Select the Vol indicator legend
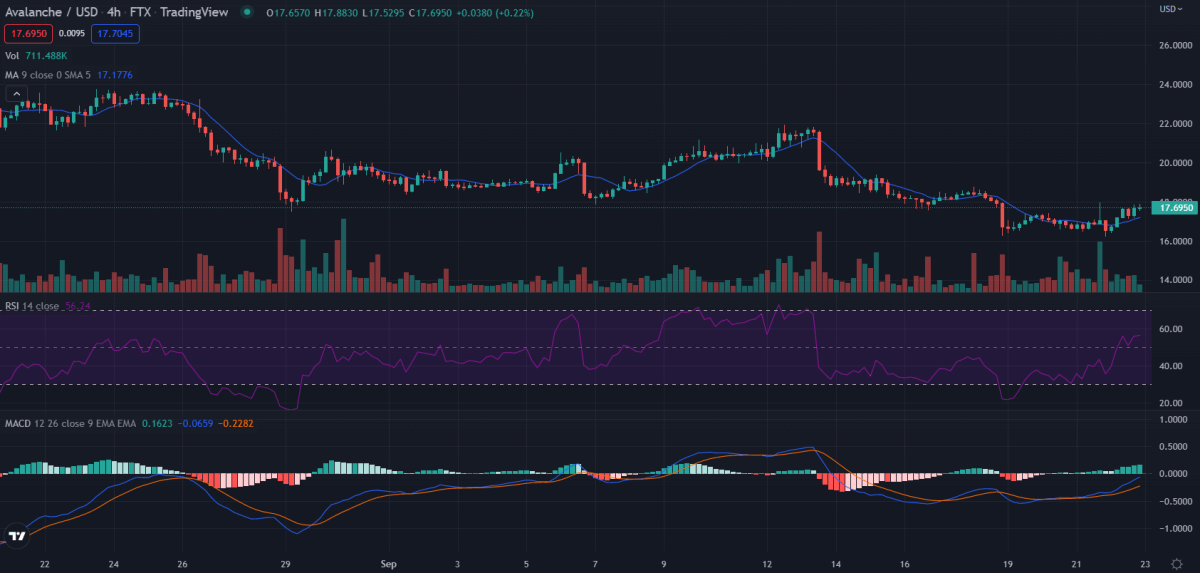Screen dimensions: 1200x573 point(12,56)
